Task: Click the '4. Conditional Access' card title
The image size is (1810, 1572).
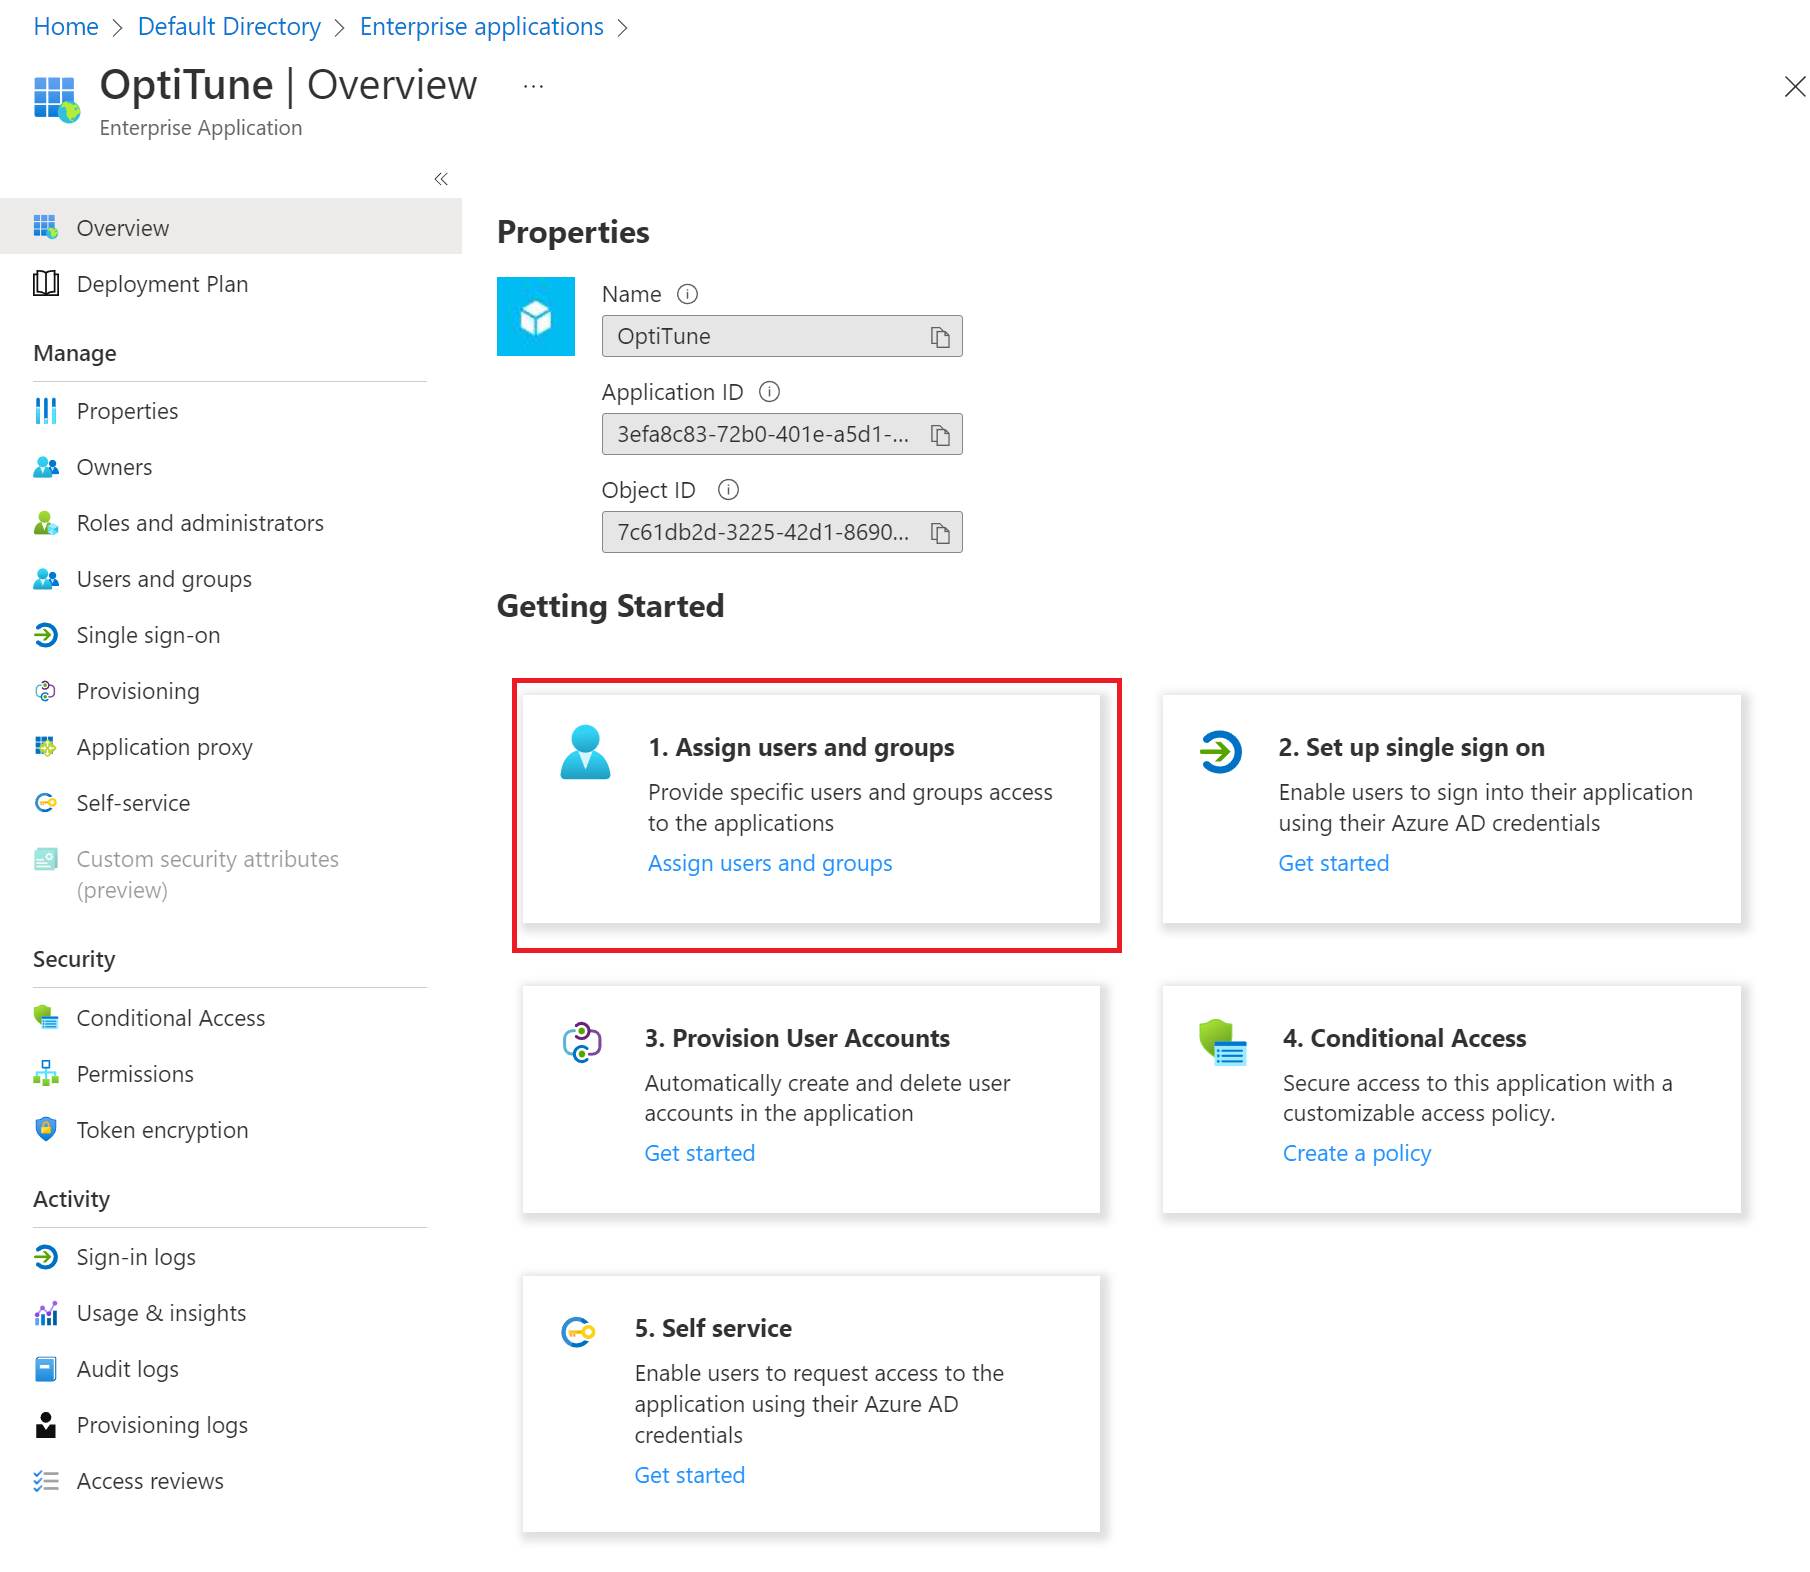Action: (x=1405, y=1038)
